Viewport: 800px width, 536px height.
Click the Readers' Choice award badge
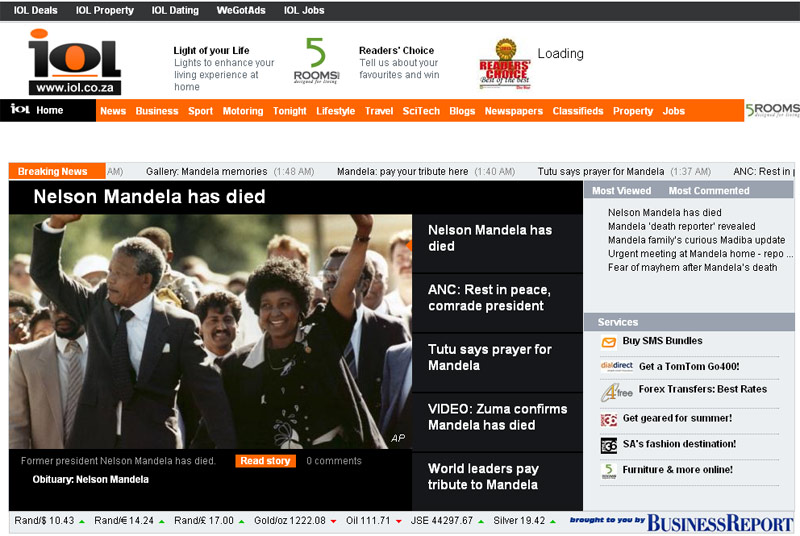point(504,65)
